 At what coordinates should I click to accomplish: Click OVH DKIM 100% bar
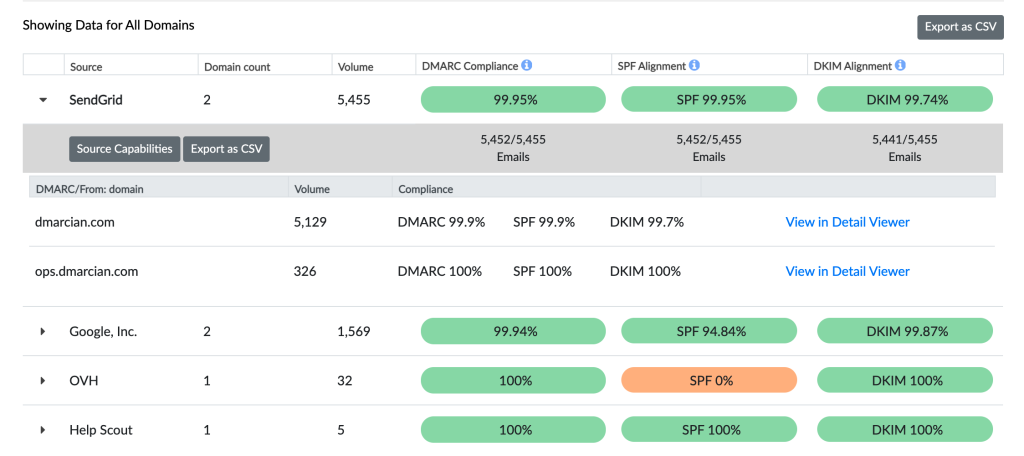[905, 380]
